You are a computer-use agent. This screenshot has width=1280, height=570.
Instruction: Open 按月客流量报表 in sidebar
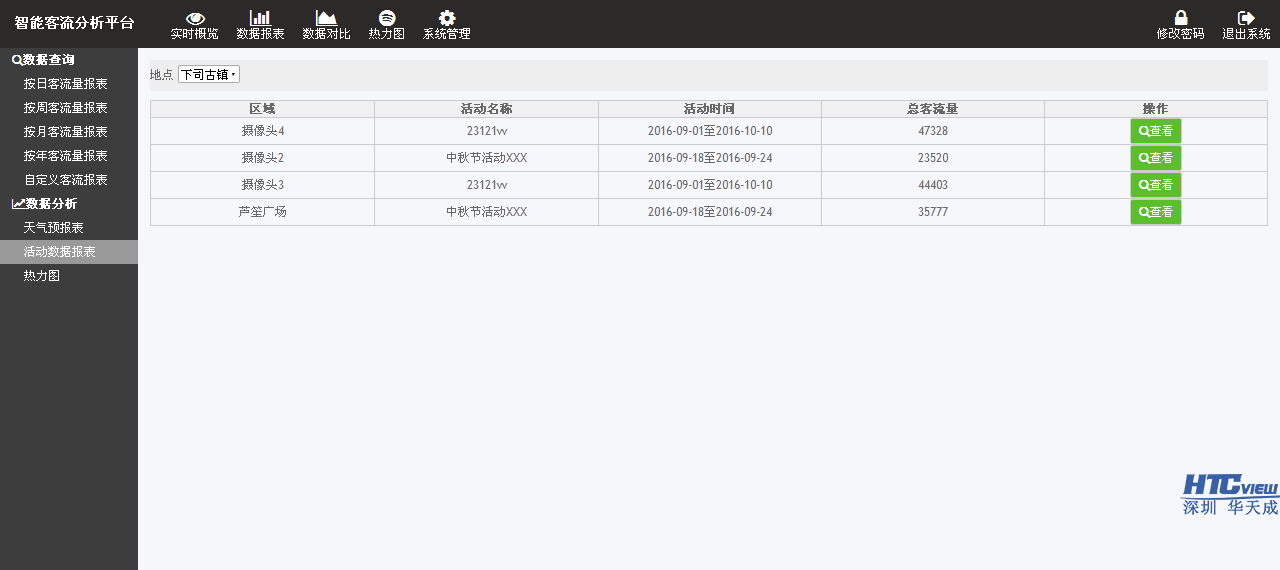(66, 132)
